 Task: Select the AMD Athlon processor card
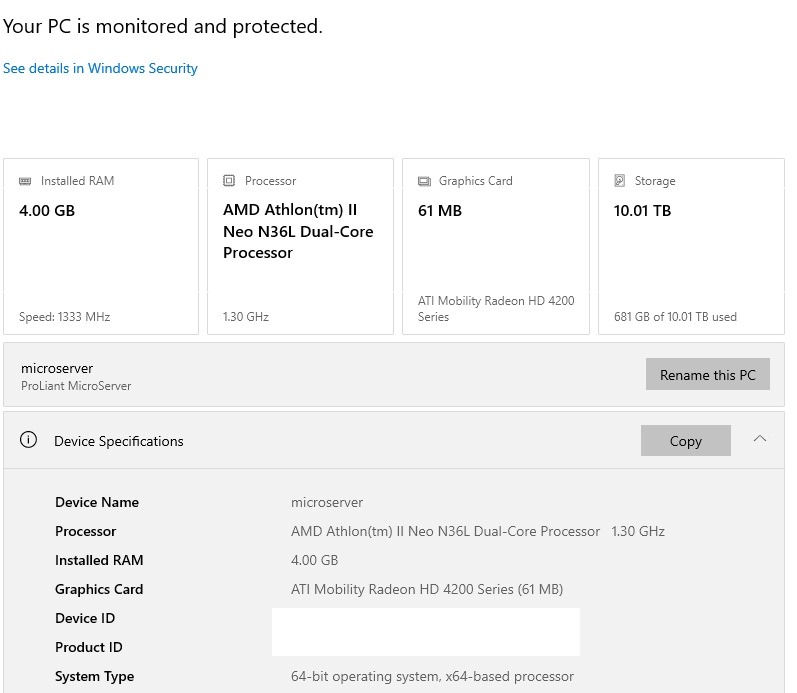click(300, 246)
